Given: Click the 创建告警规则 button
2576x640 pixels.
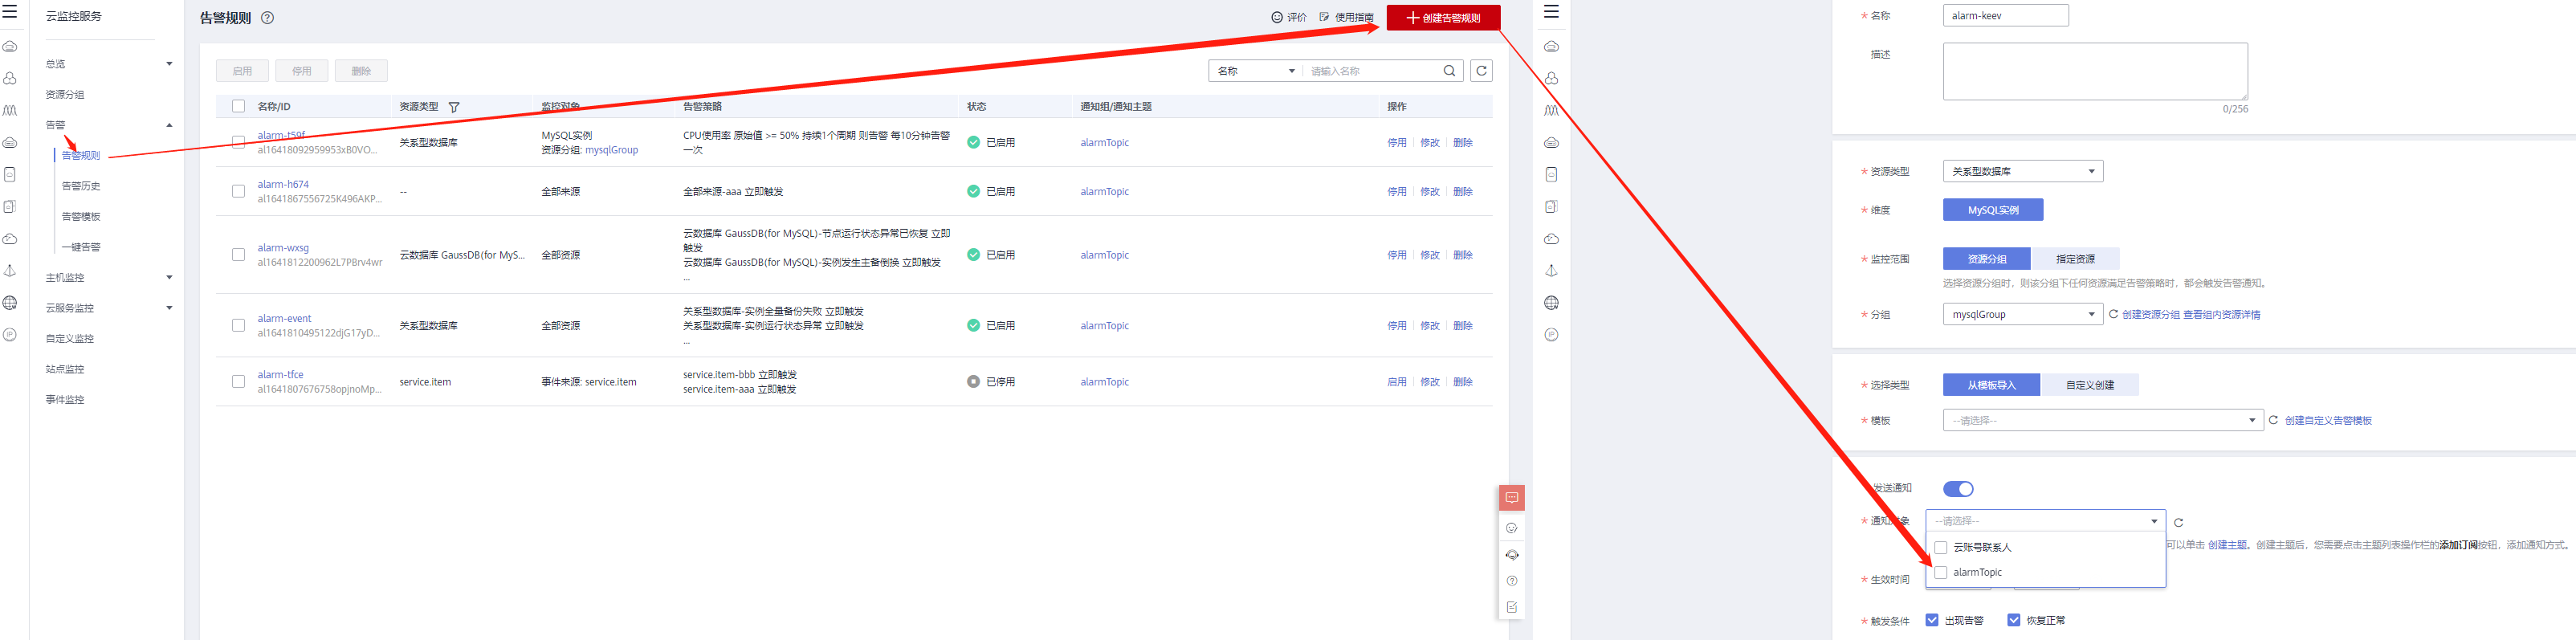Looking at the screenshot, I should coord(1442,18).
